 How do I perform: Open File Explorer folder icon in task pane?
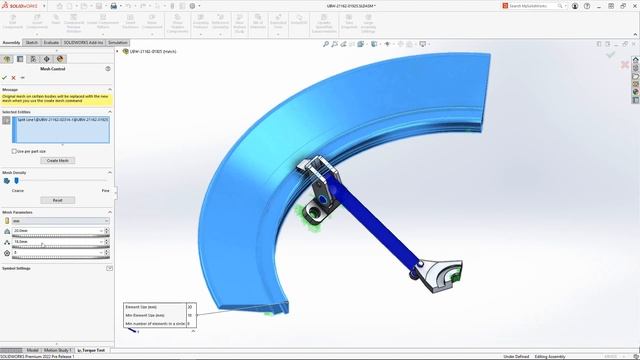pos(636,76)
